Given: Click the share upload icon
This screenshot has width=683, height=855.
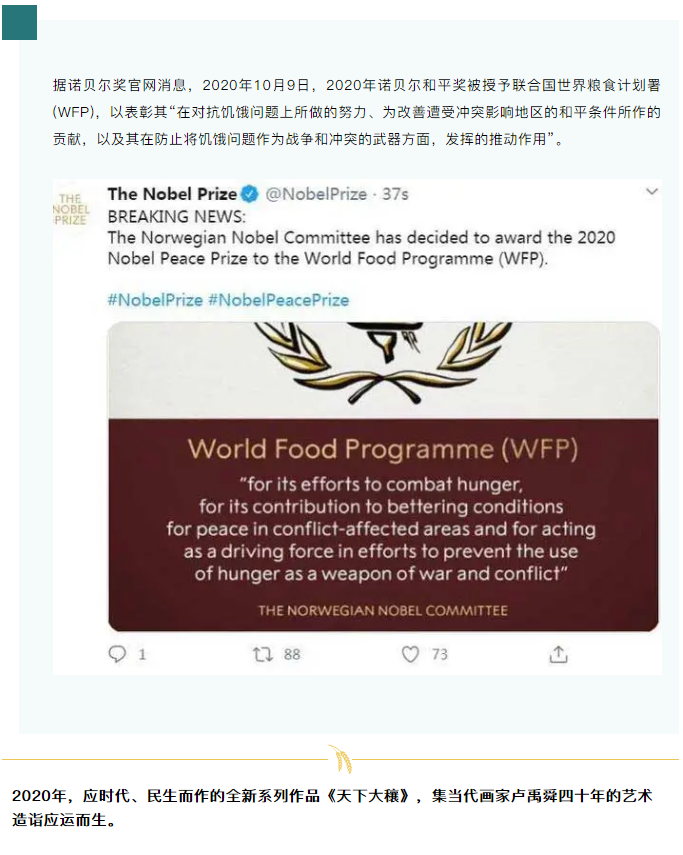Looking at the screenshot, I should [559, 654].
